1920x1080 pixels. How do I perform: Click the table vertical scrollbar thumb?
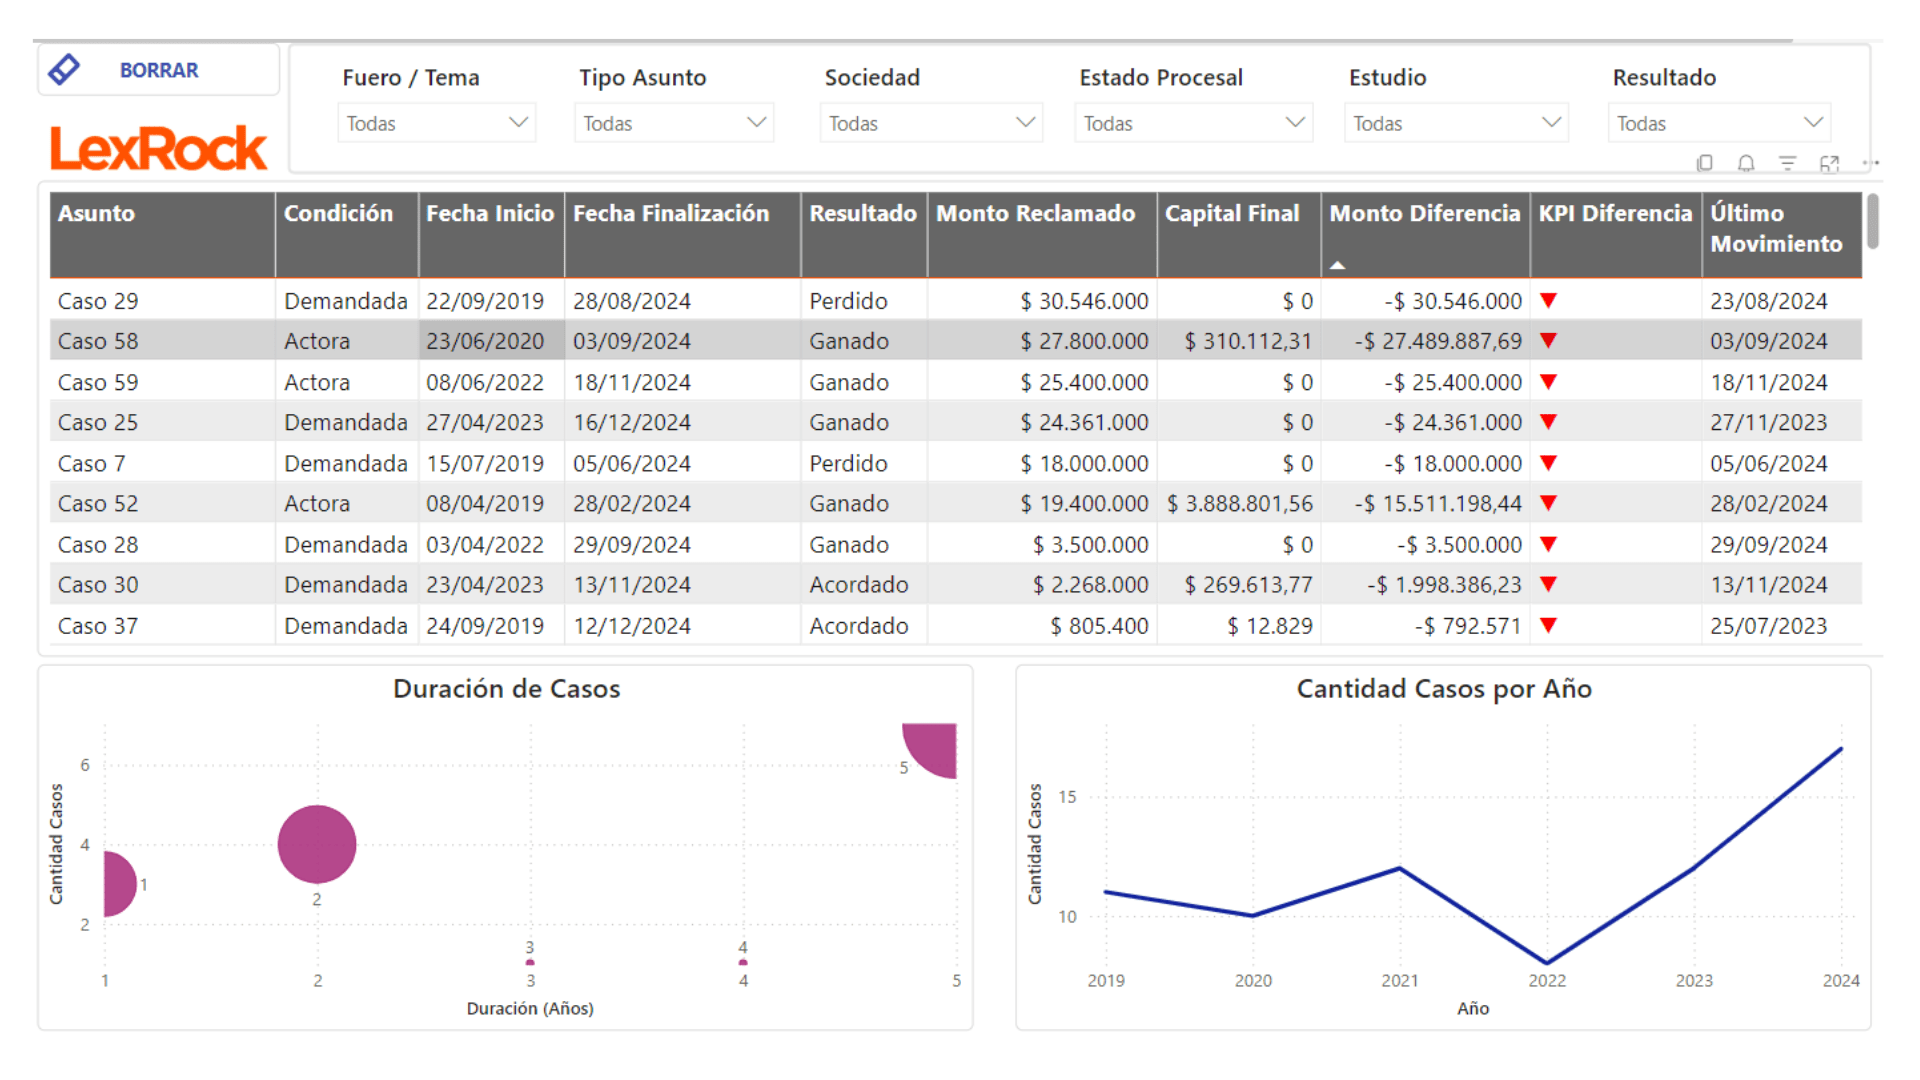tap(1872, 221)
